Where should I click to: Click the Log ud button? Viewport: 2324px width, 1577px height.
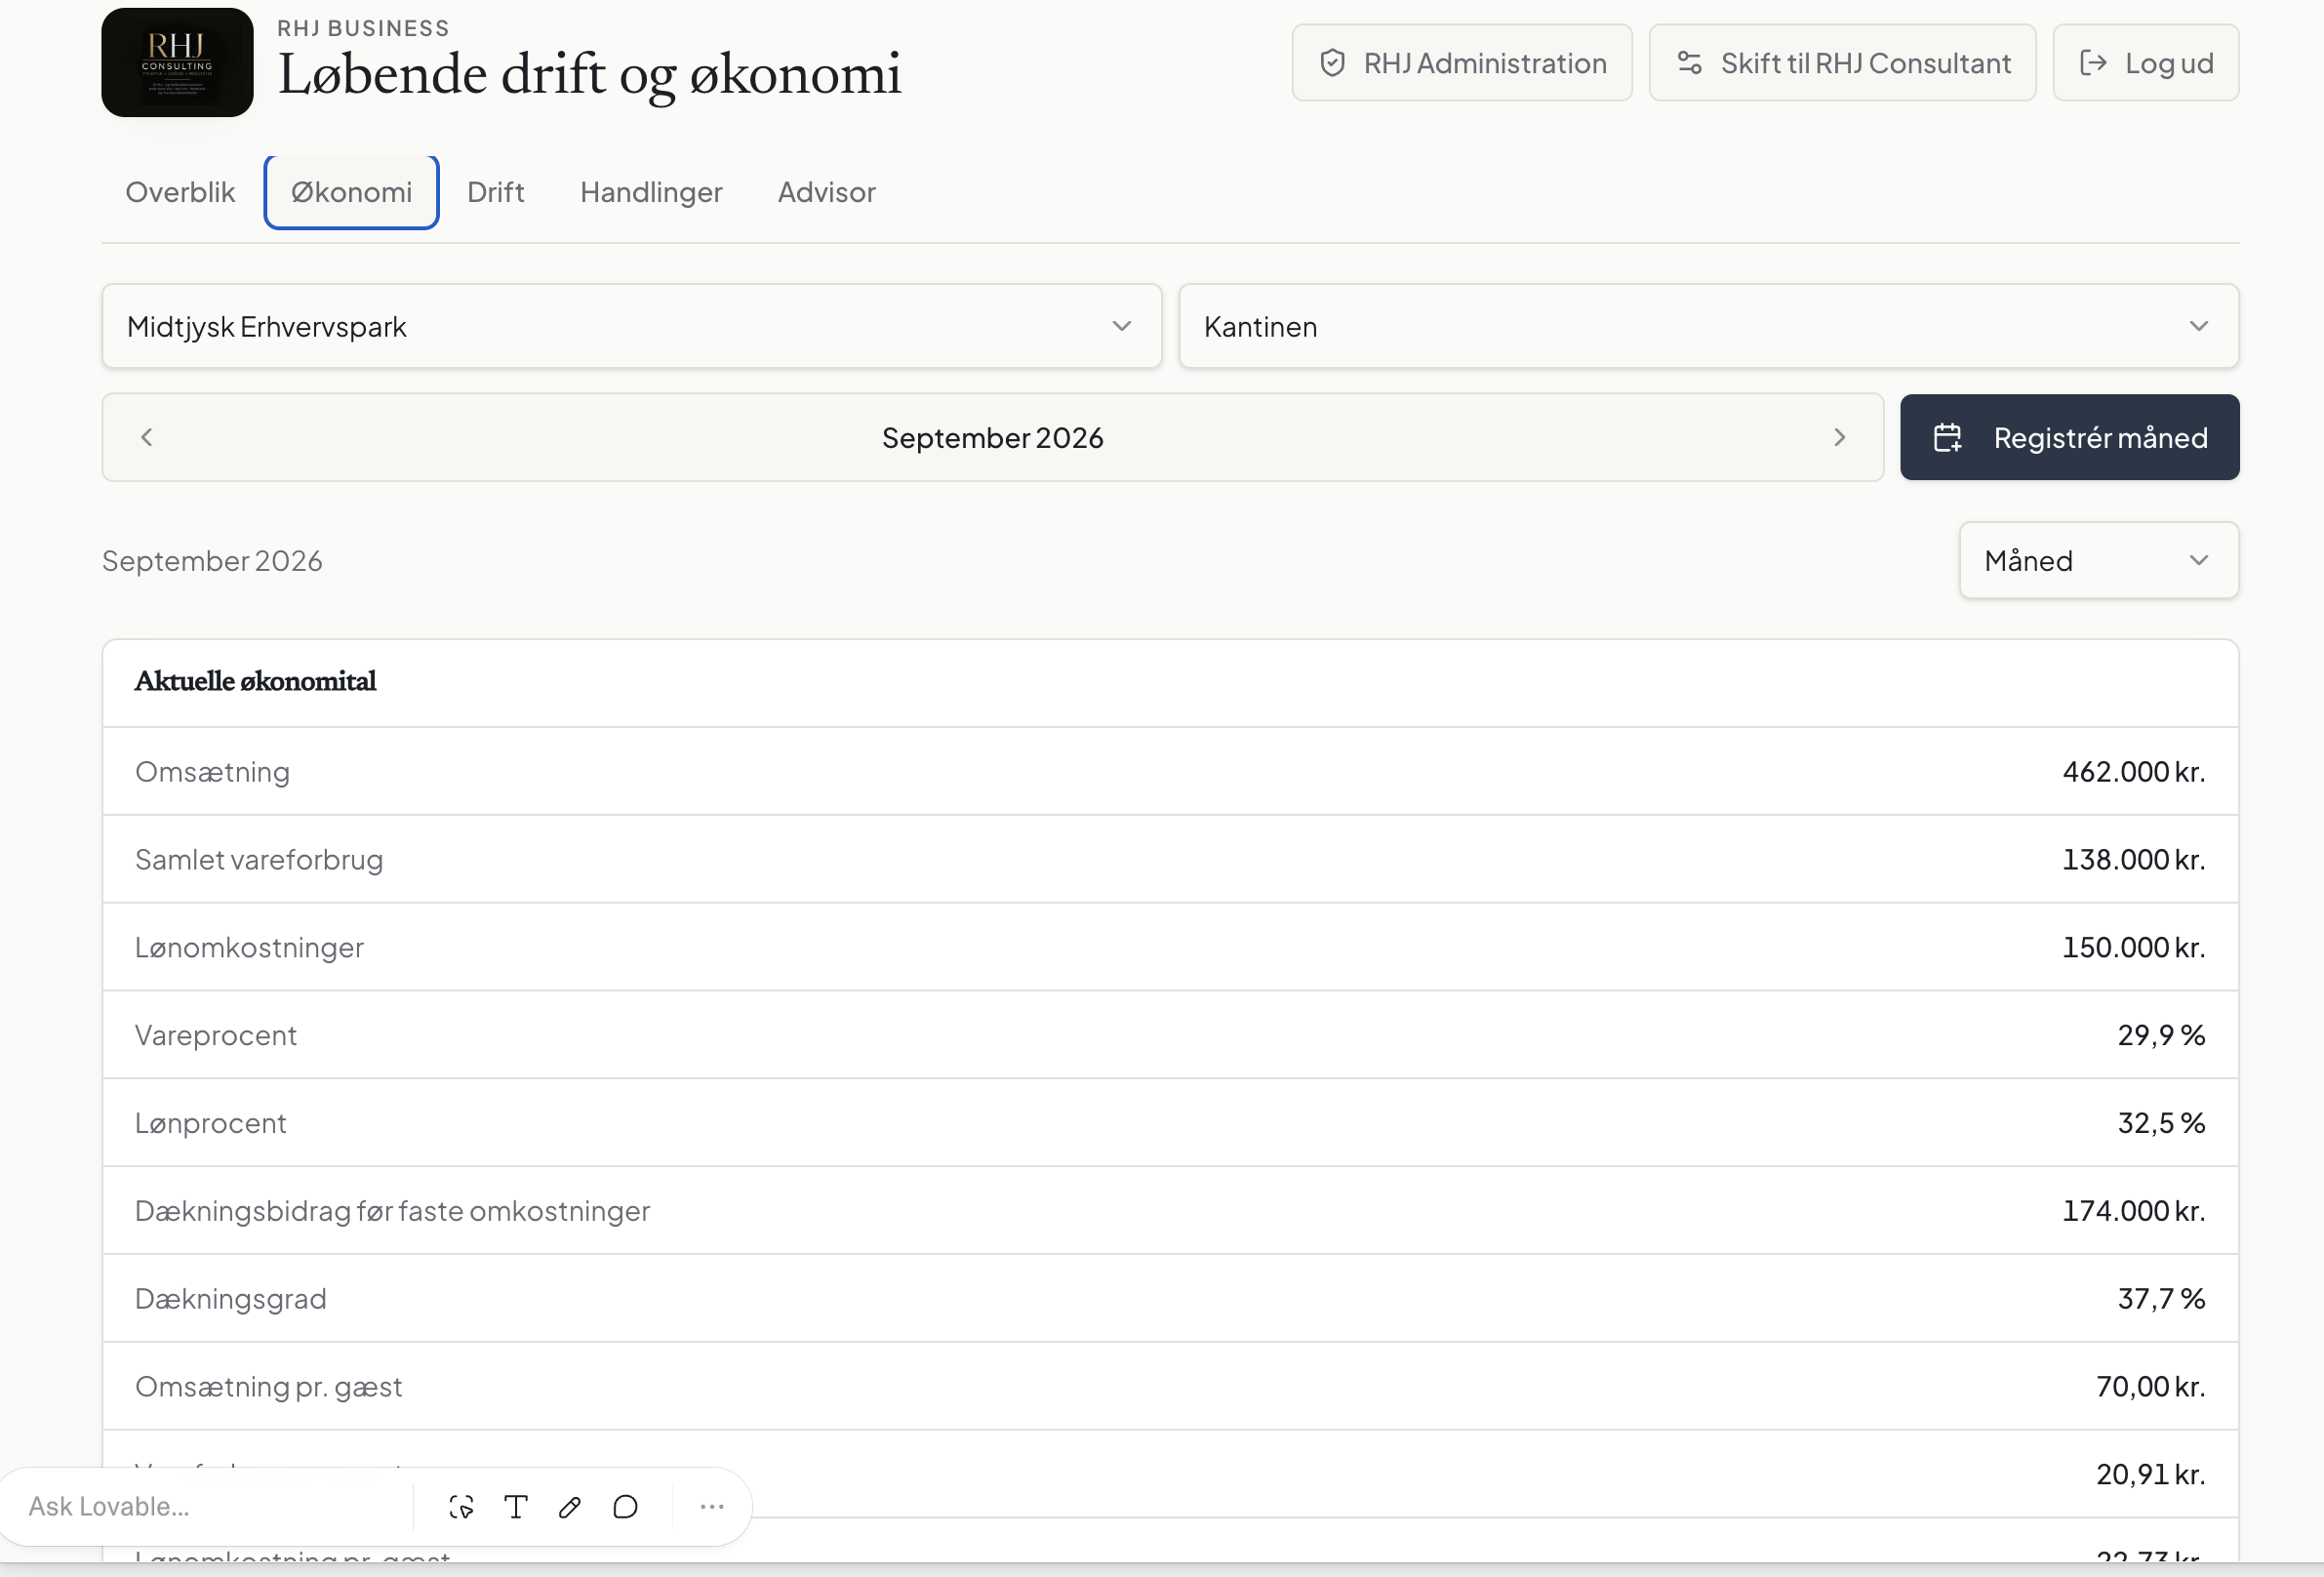click(2145, 63)
